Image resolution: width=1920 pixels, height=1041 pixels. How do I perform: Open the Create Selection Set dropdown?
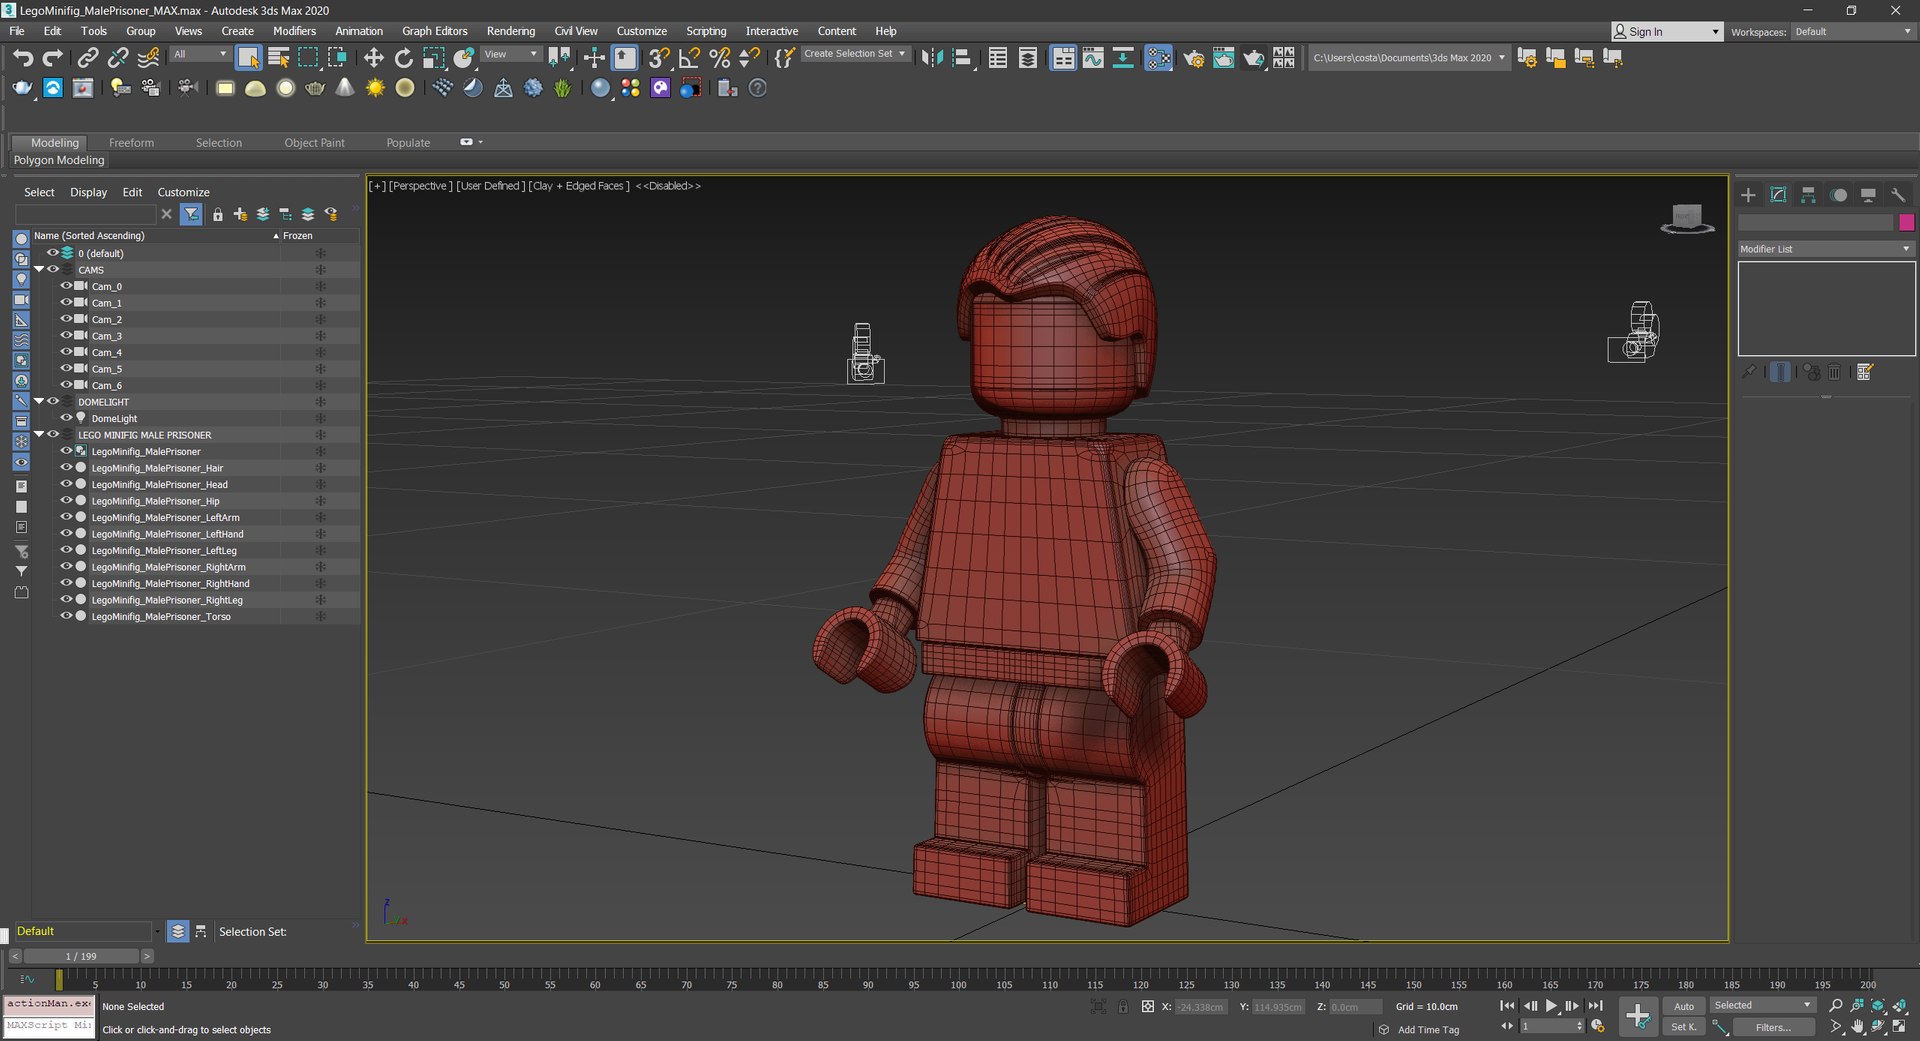tap(856, 54)
